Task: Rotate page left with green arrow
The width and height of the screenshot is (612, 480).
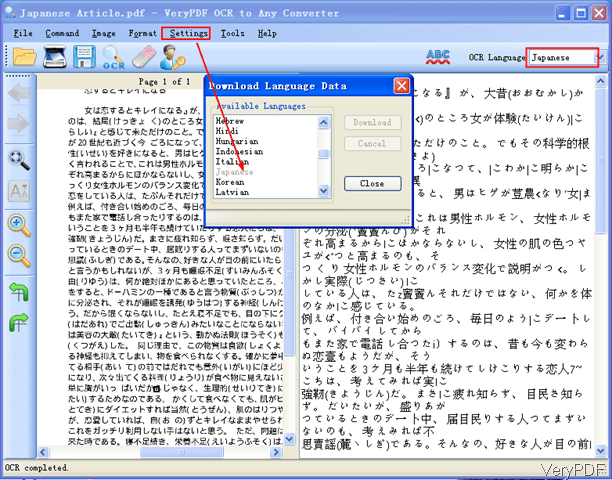Action: click(19, 292)
